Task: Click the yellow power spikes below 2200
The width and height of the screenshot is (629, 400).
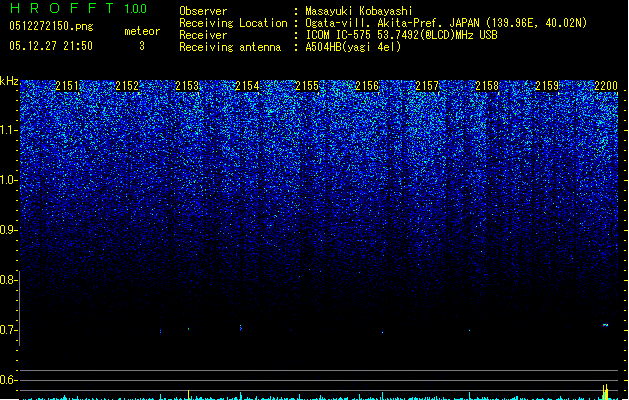Action: click(x=605, y=392)
